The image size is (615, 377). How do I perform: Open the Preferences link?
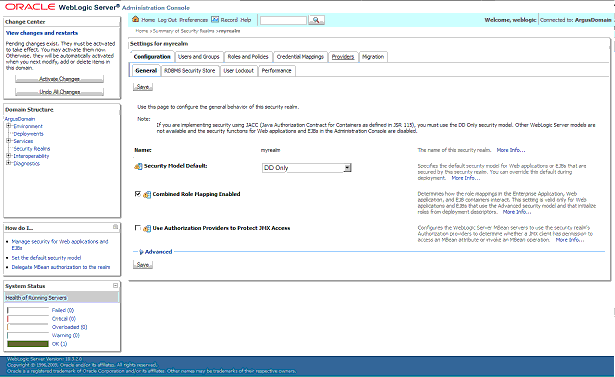[x=193, y=20]
